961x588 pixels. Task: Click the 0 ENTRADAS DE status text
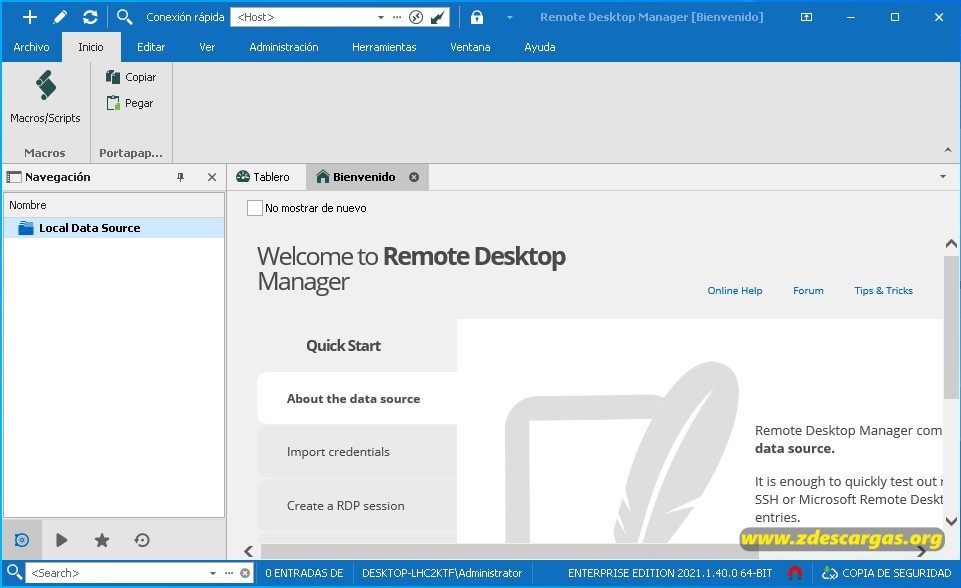coord(304,573)
